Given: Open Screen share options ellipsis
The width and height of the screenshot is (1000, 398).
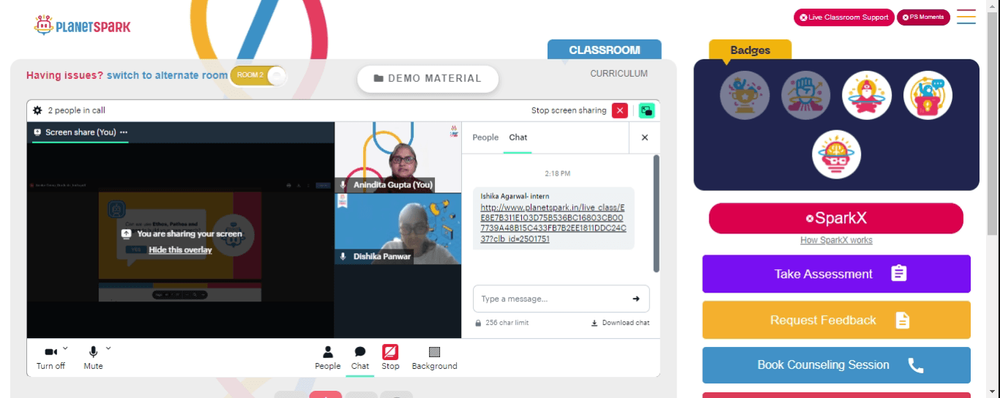Looking at the screenshot, I should (124, 132).
